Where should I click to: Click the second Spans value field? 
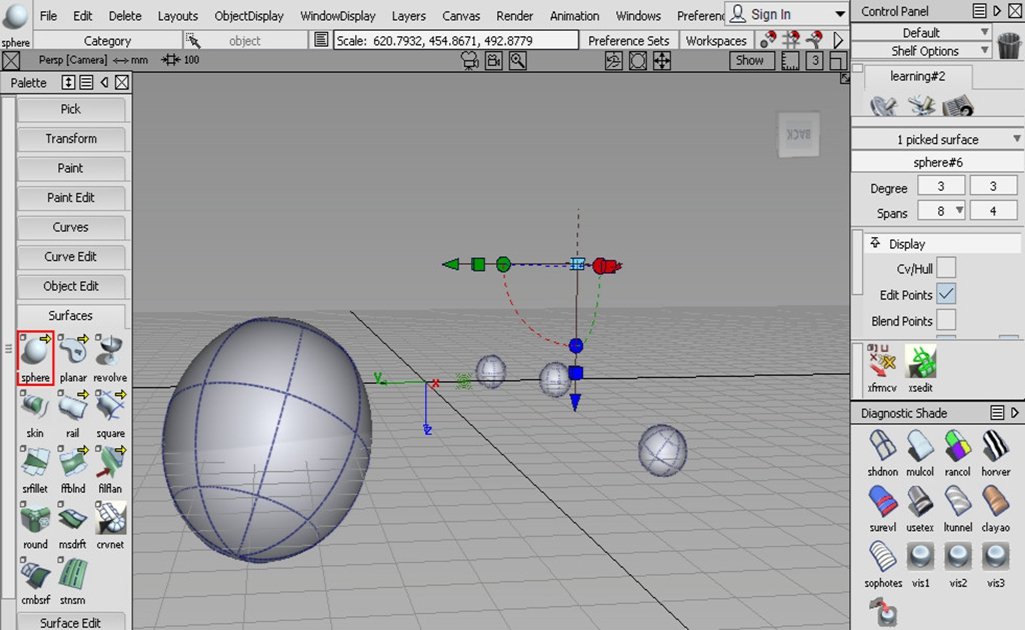993,210
